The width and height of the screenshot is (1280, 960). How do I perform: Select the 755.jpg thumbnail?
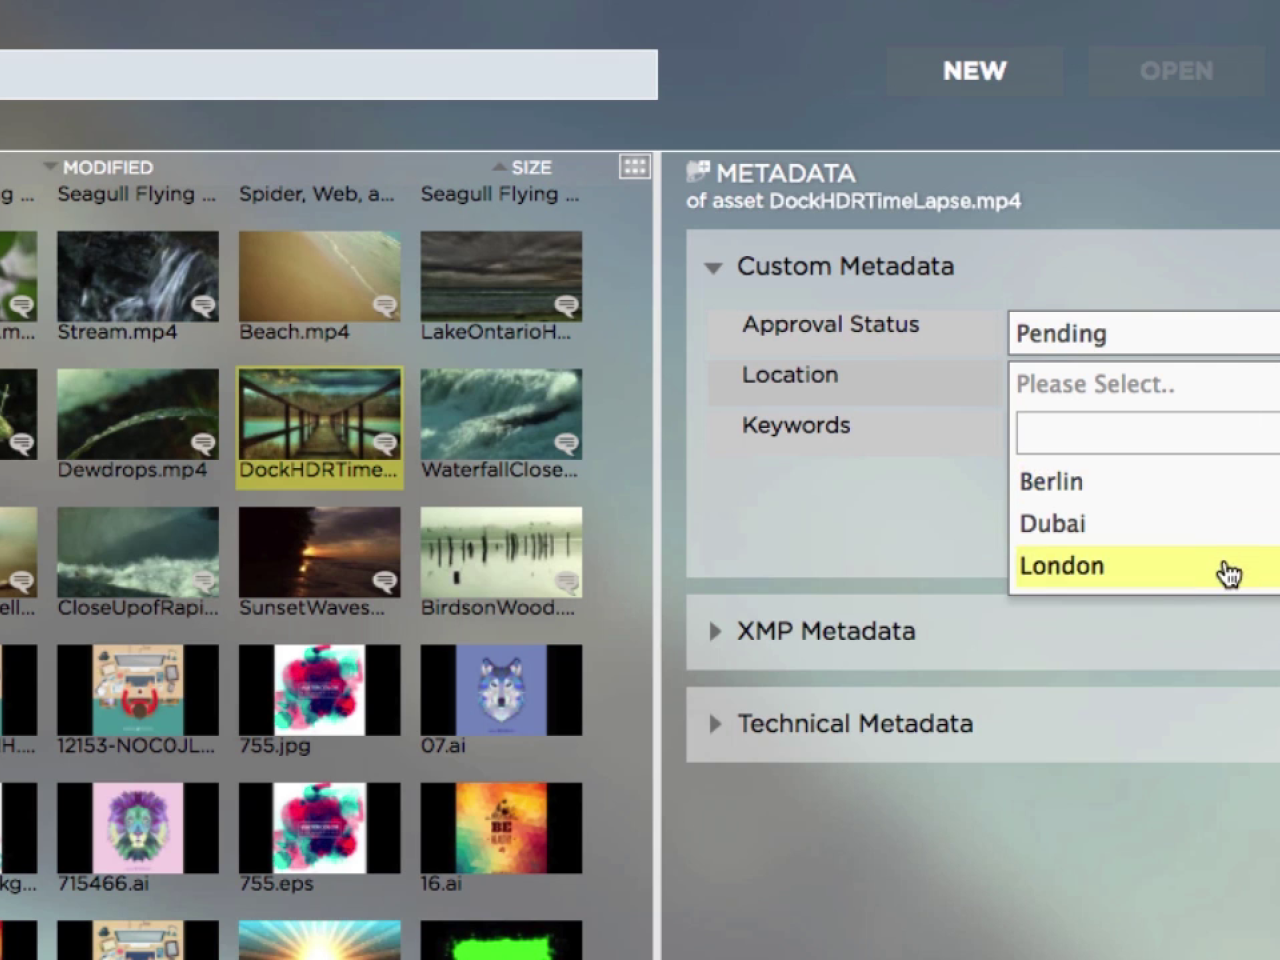click(319, 690)
